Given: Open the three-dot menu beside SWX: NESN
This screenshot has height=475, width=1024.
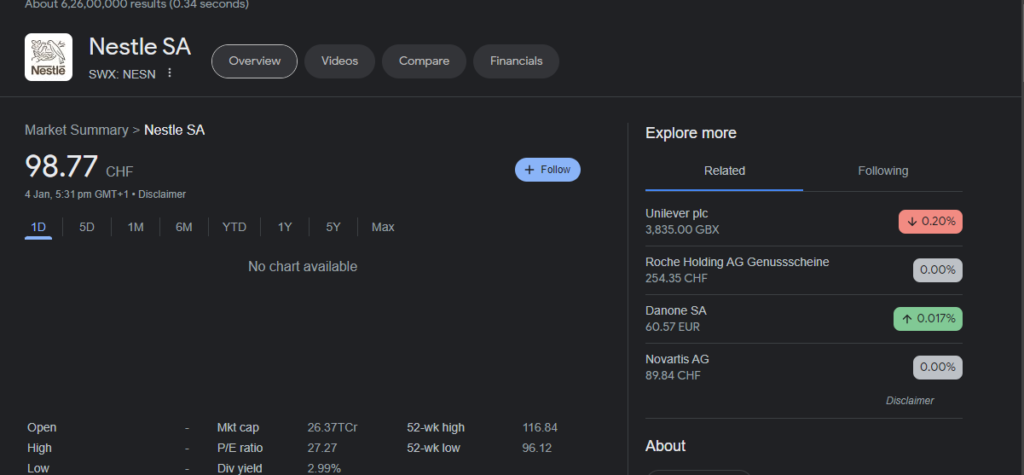Looking at the screenshot, I should pyautogui.click(x=169, y=73).
